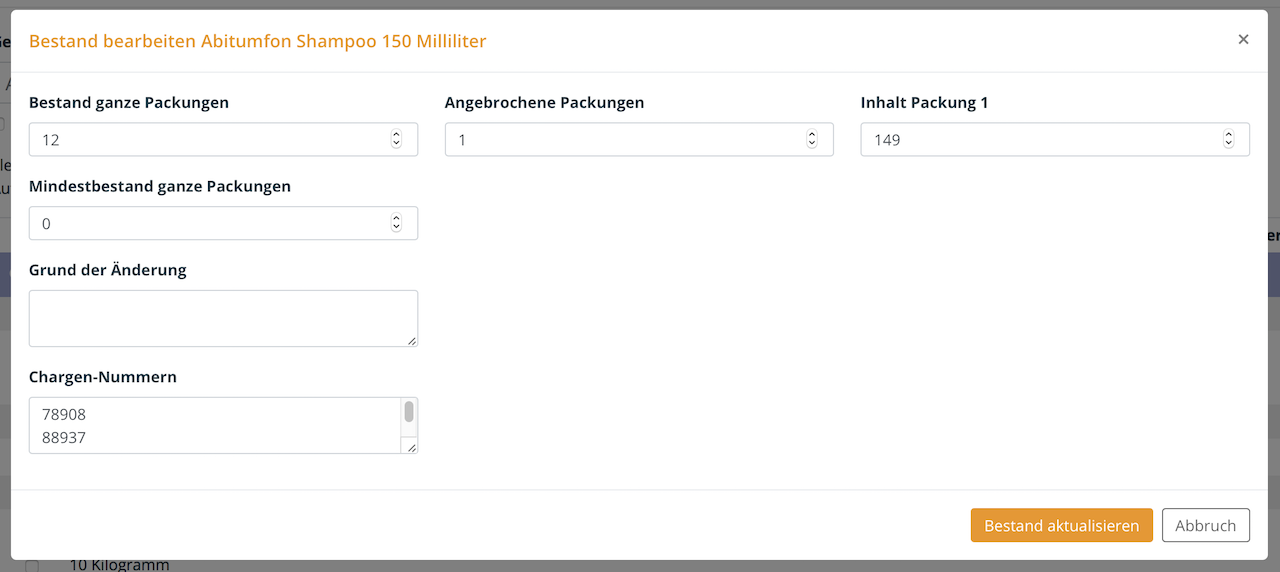Use the Angebrochene Packungen stepper arrows
1280x572 pixels.
(812, 140)
